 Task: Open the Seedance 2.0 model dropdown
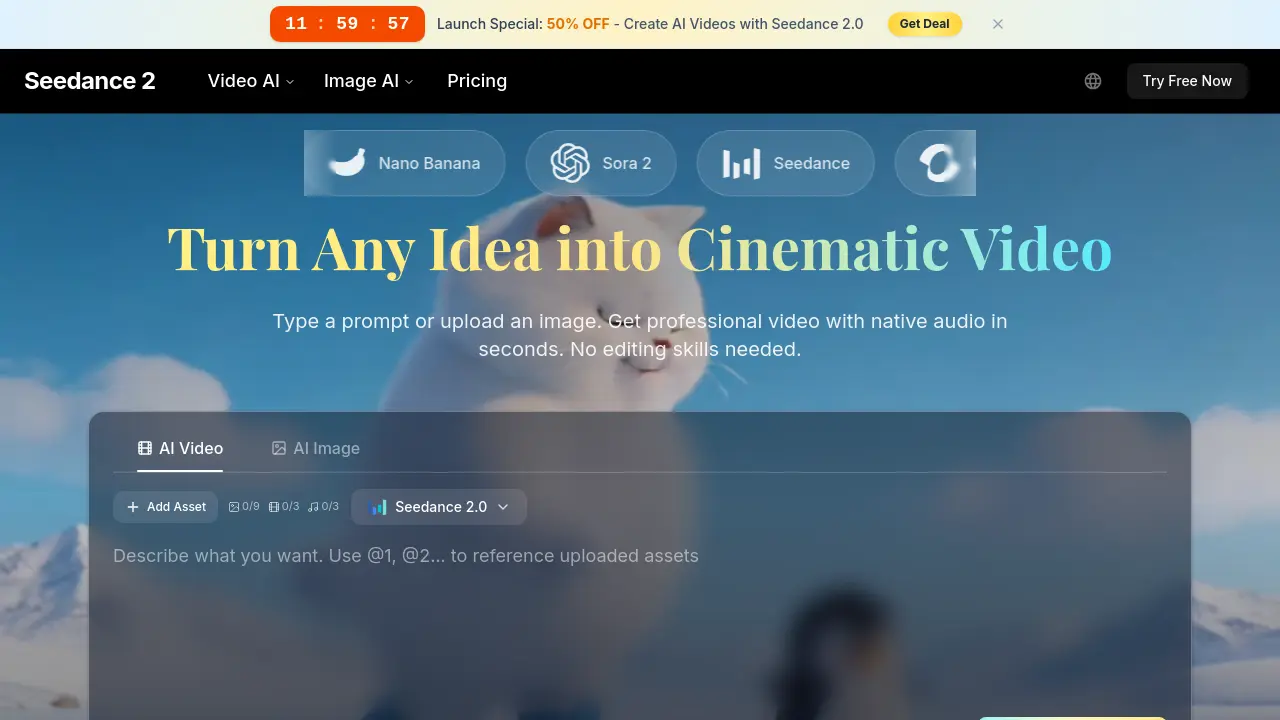(440, 507)
